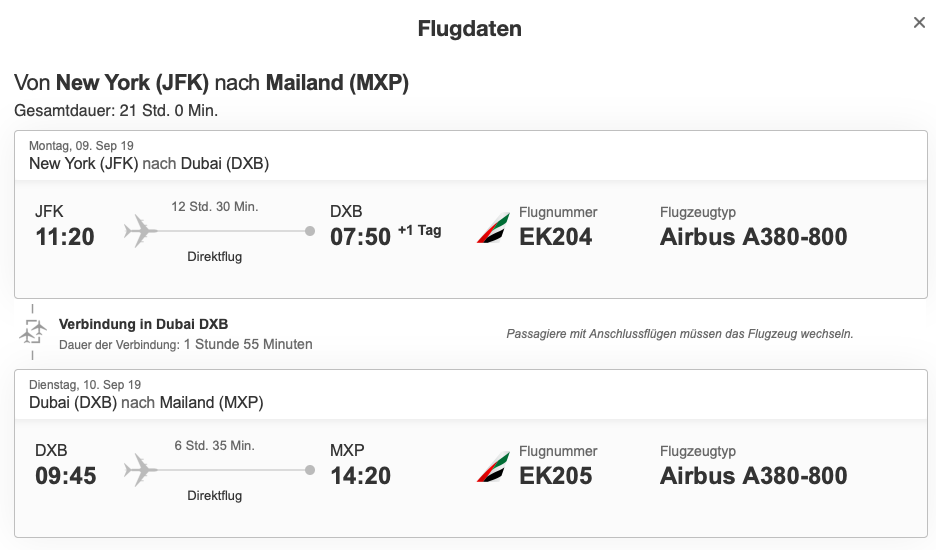
Task: Click the airplane icon on JFK flight line
Action: (x=141, y=232)
